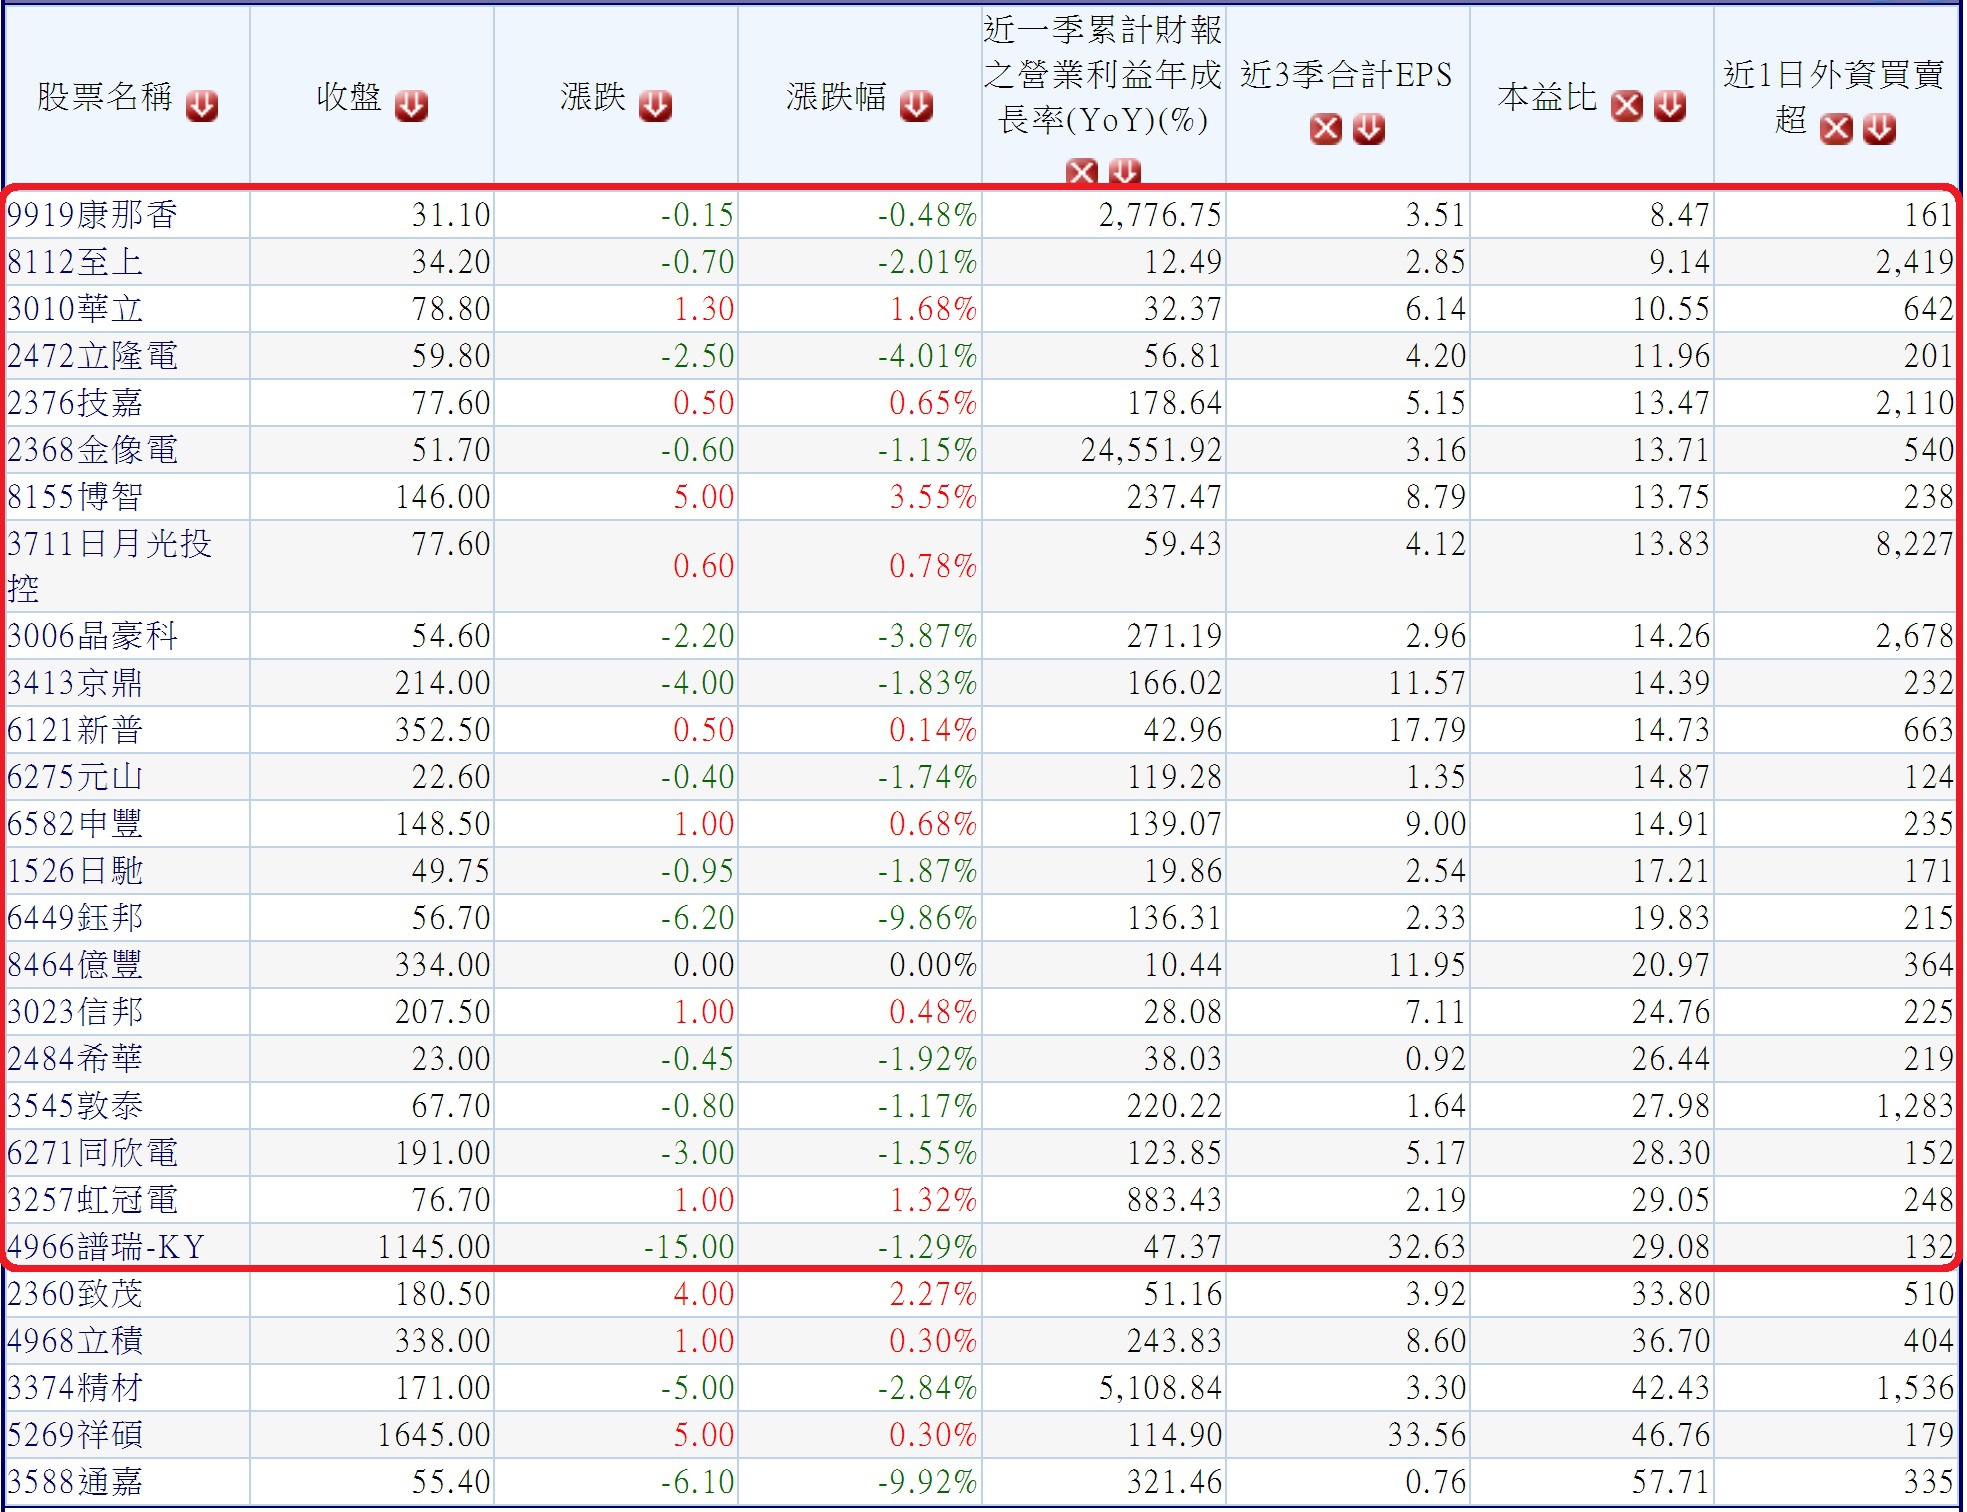1967x1512 pixels.
Task: Open stock 5269祥碩 link
Action: click(x=75, y=1435)
